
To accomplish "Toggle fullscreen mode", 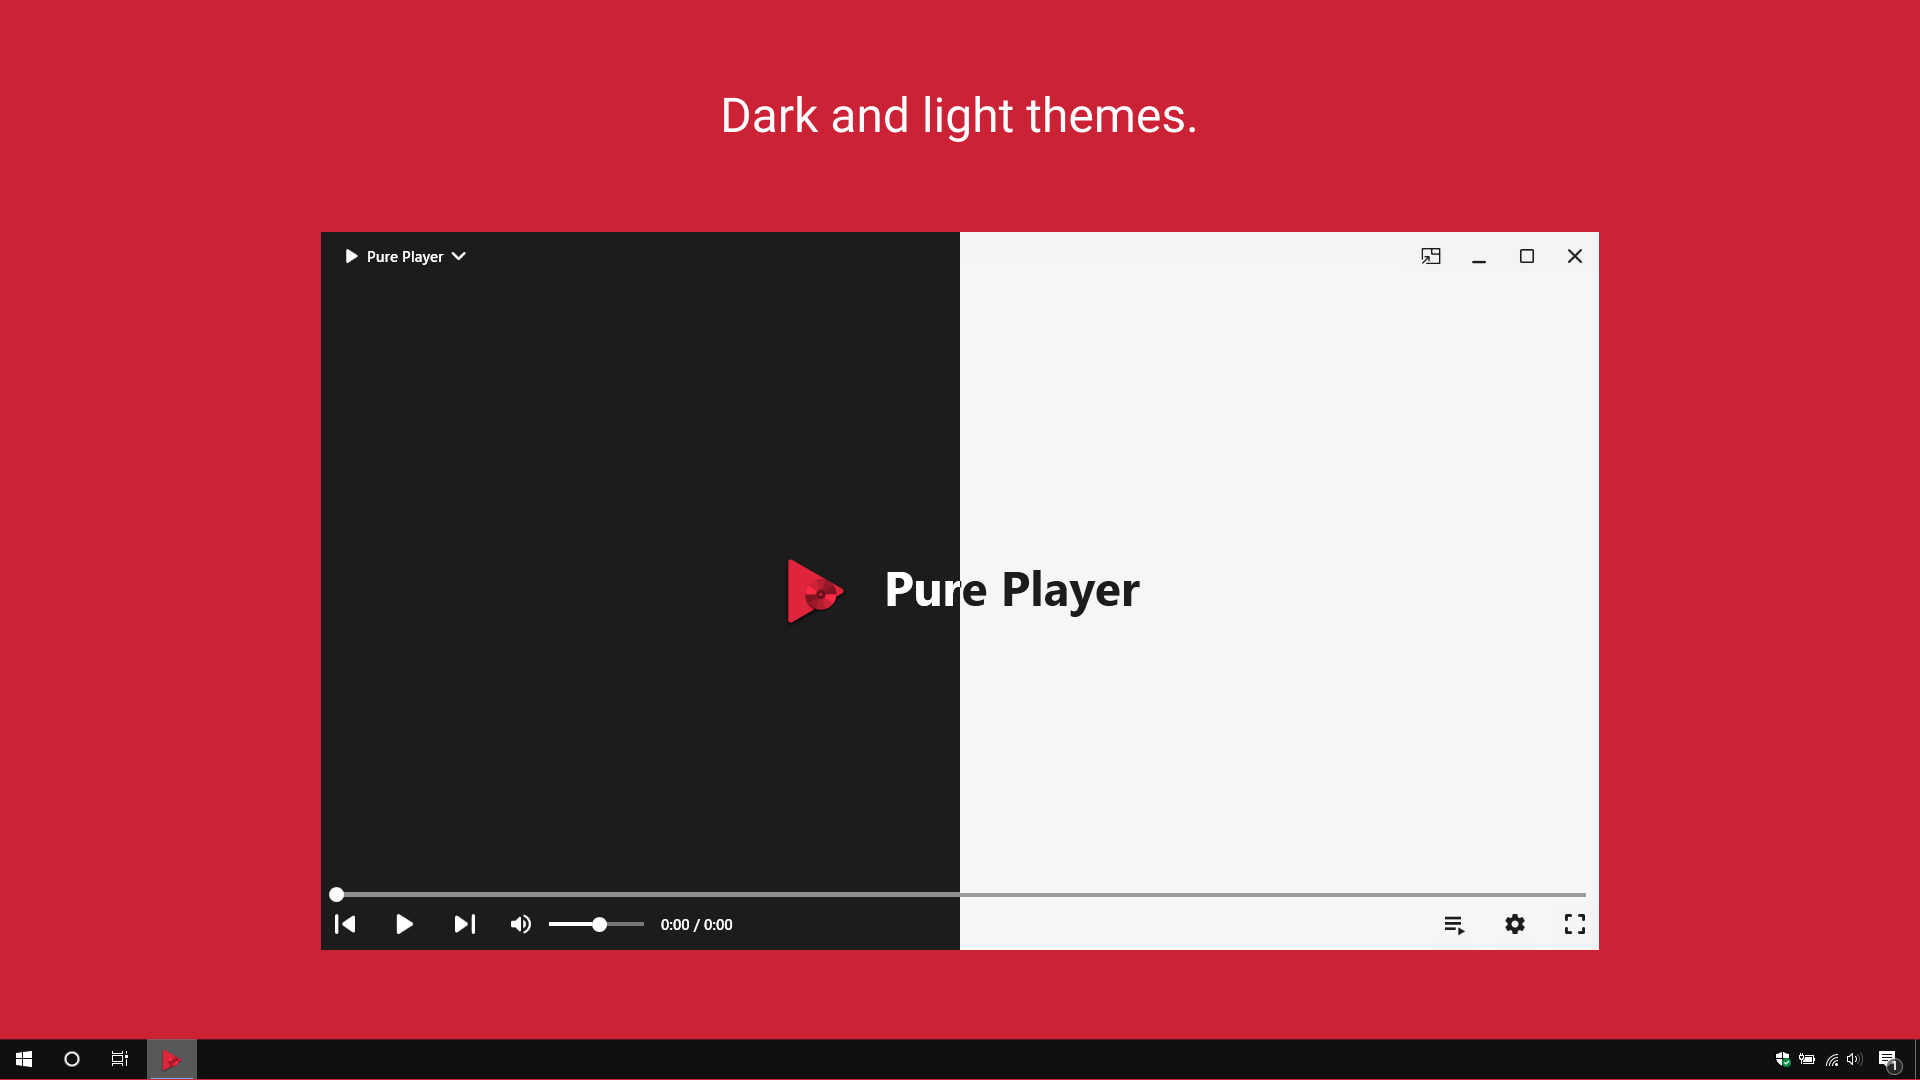I will (x=1575, y=924).
